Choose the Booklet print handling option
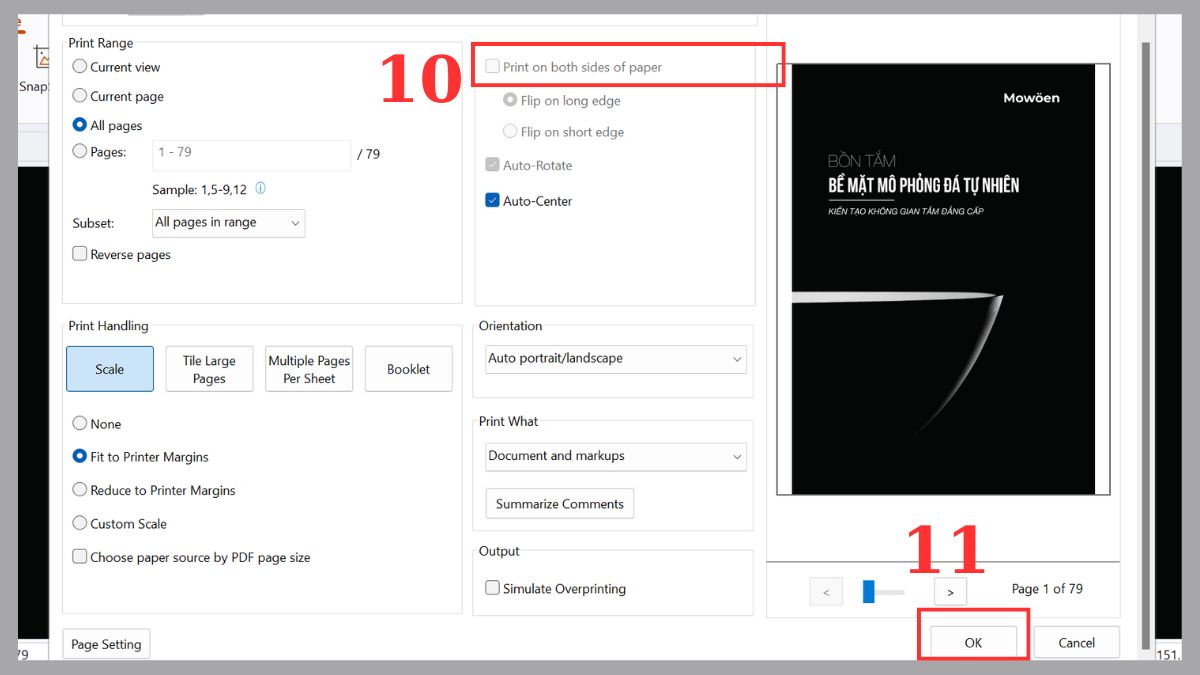 pyautogui.click(x=408, y=369)
